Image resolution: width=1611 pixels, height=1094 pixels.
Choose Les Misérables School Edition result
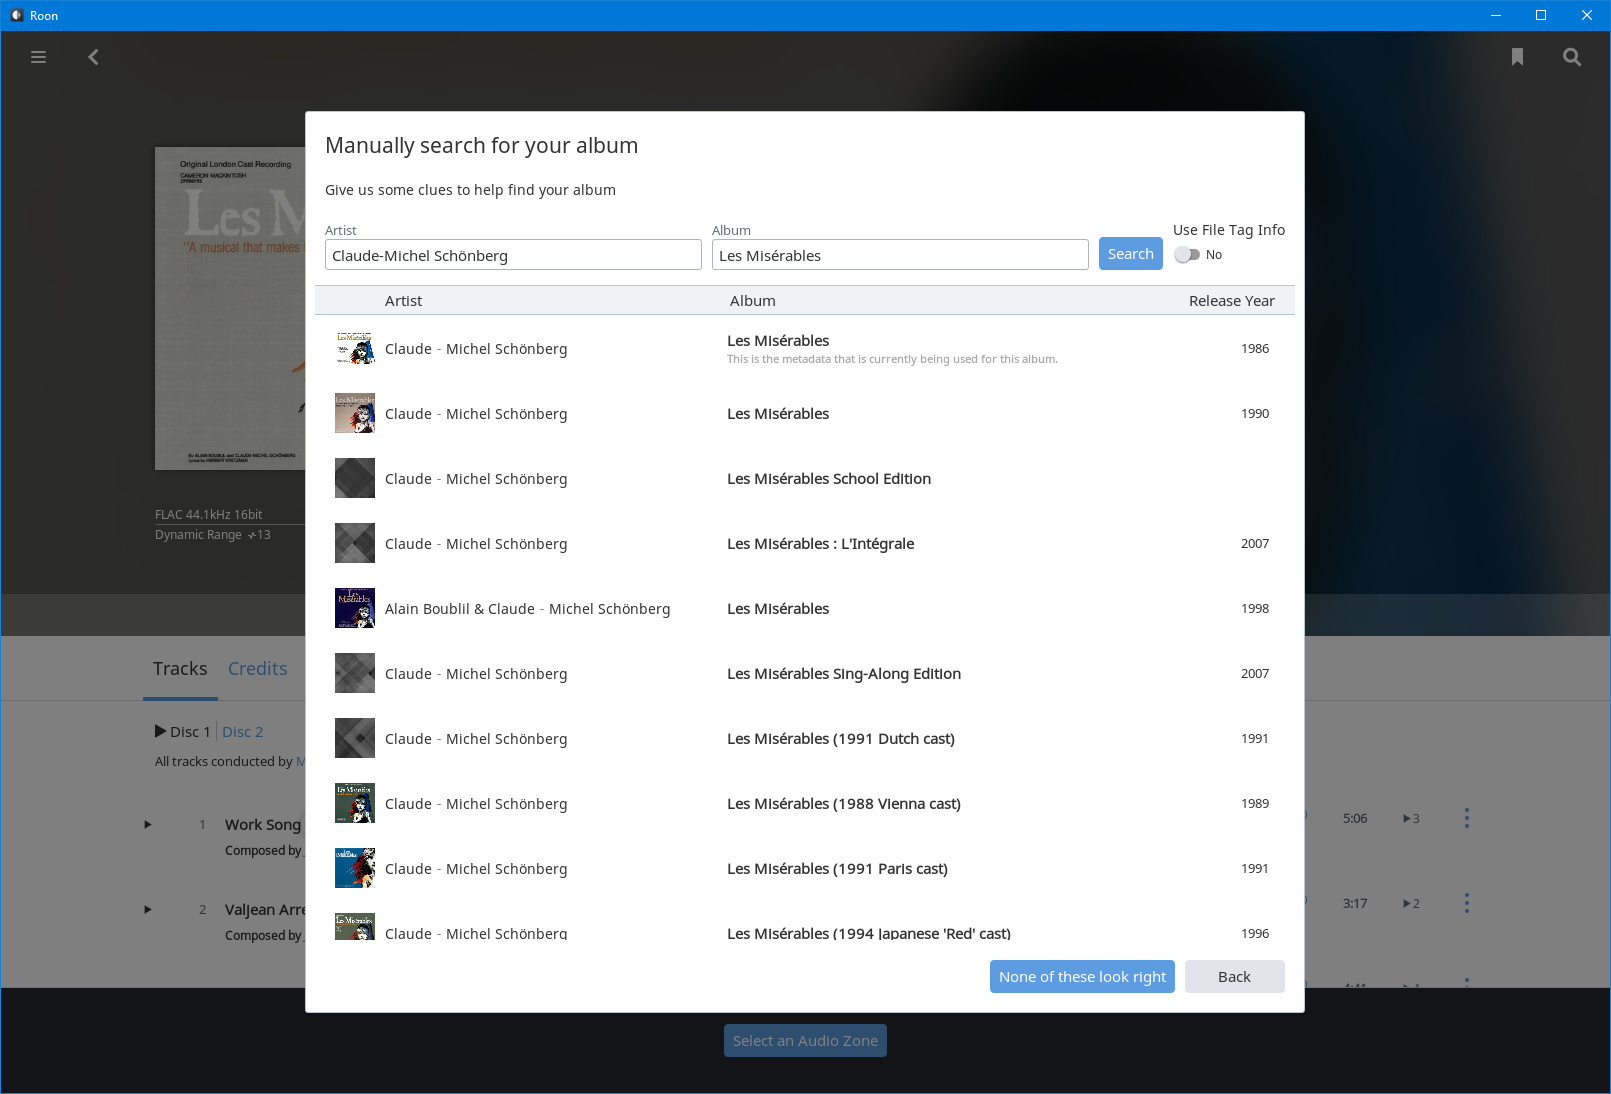click(805, 478)
